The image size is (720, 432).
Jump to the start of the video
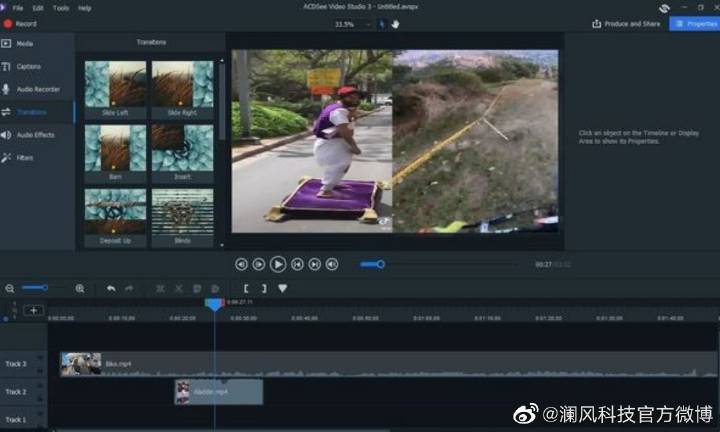coord(297,264)
